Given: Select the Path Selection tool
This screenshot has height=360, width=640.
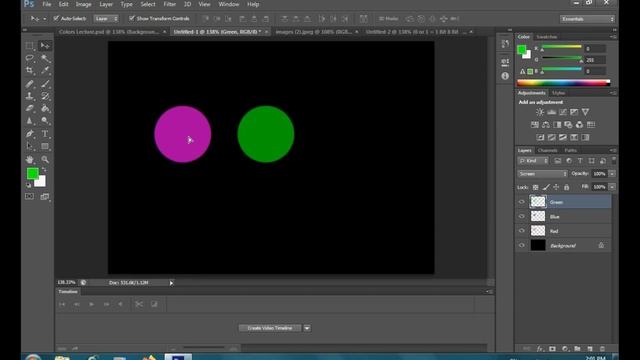Looking at the screenshot, I should coord(29,146).
